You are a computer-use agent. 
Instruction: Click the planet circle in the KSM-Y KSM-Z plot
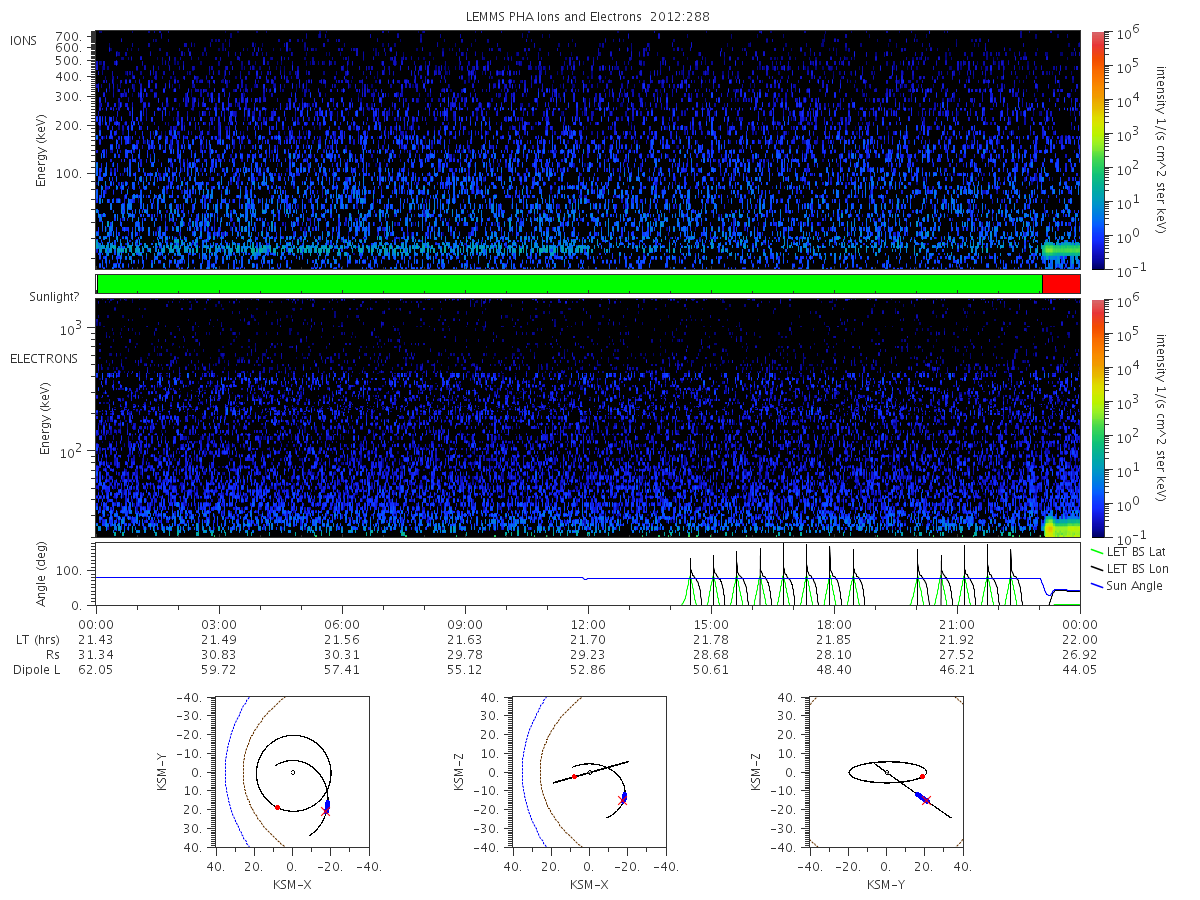pos(886,772)
